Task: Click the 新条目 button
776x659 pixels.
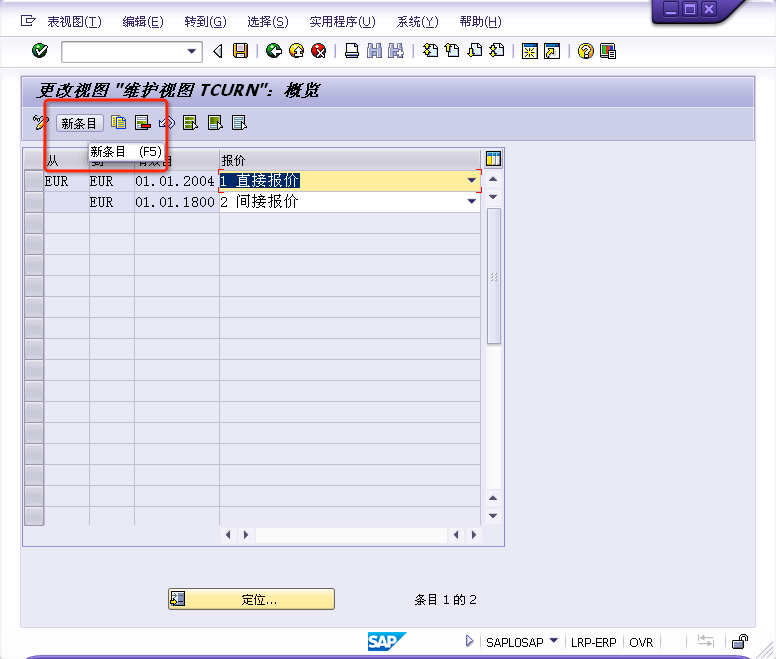Action: pyautogui.click(x=79, y=123)
